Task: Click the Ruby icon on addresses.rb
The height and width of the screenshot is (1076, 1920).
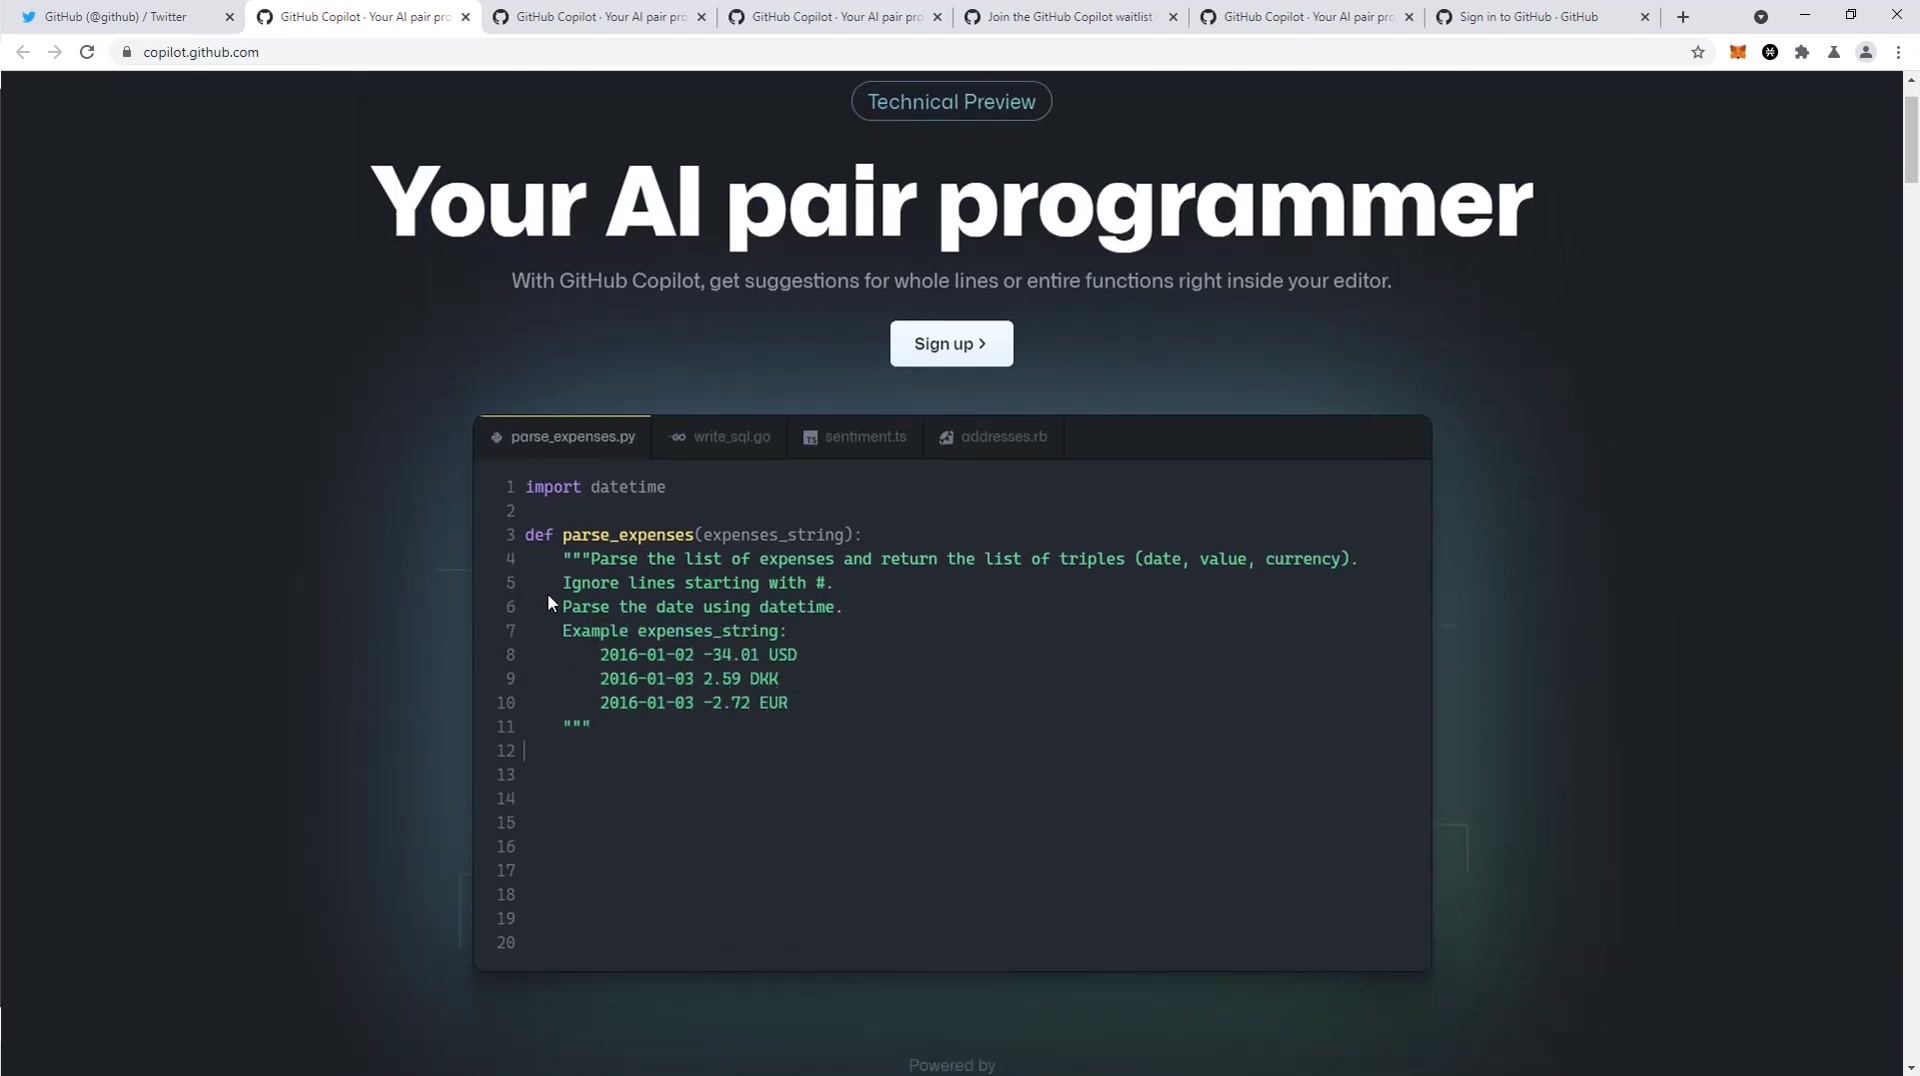Action: [x=946, y=437]
